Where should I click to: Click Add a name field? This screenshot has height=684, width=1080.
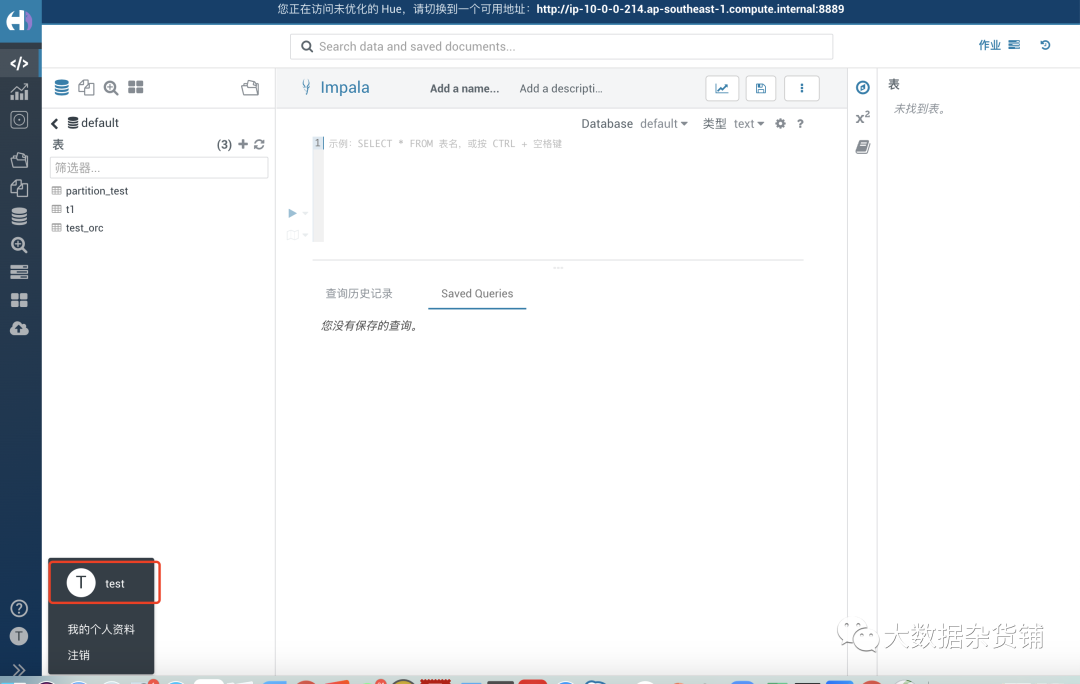[464, 88]
